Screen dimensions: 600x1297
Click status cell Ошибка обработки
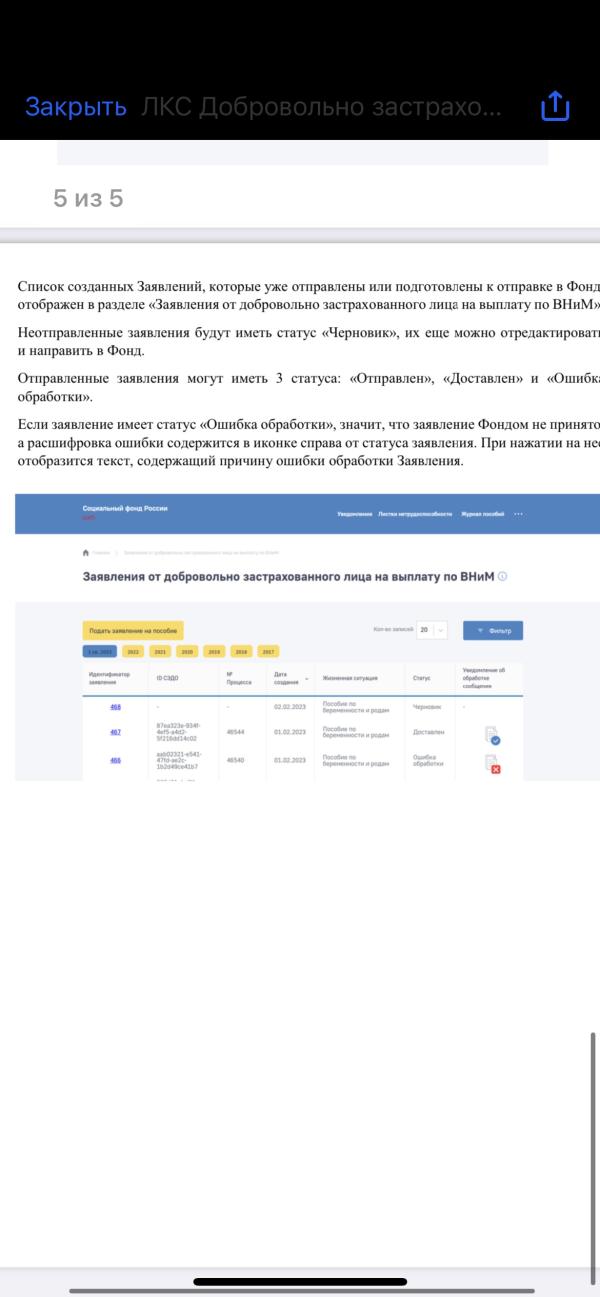428,760
